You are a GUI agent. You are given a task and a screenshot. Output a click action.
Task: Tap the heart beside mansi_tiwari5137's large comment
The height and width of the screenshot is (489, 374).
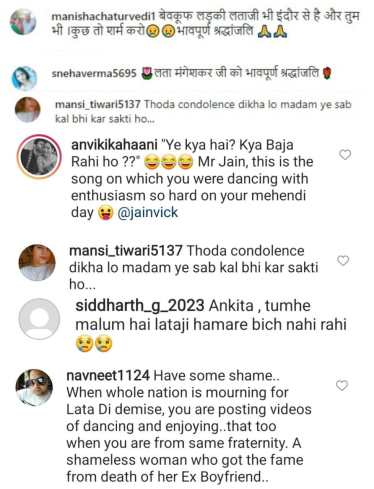coord(343,260)
